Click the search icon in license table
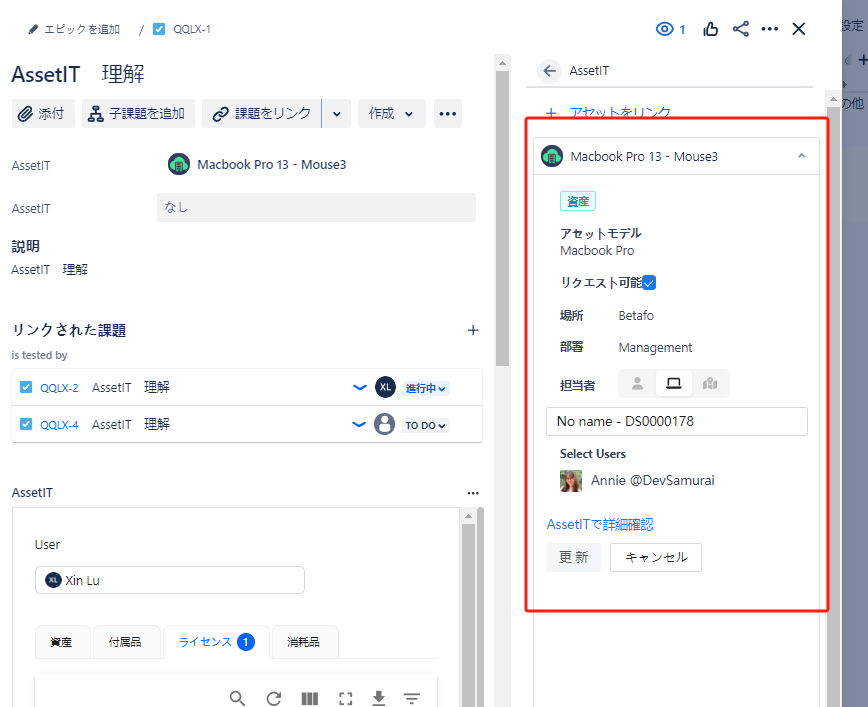 [237, 698]
